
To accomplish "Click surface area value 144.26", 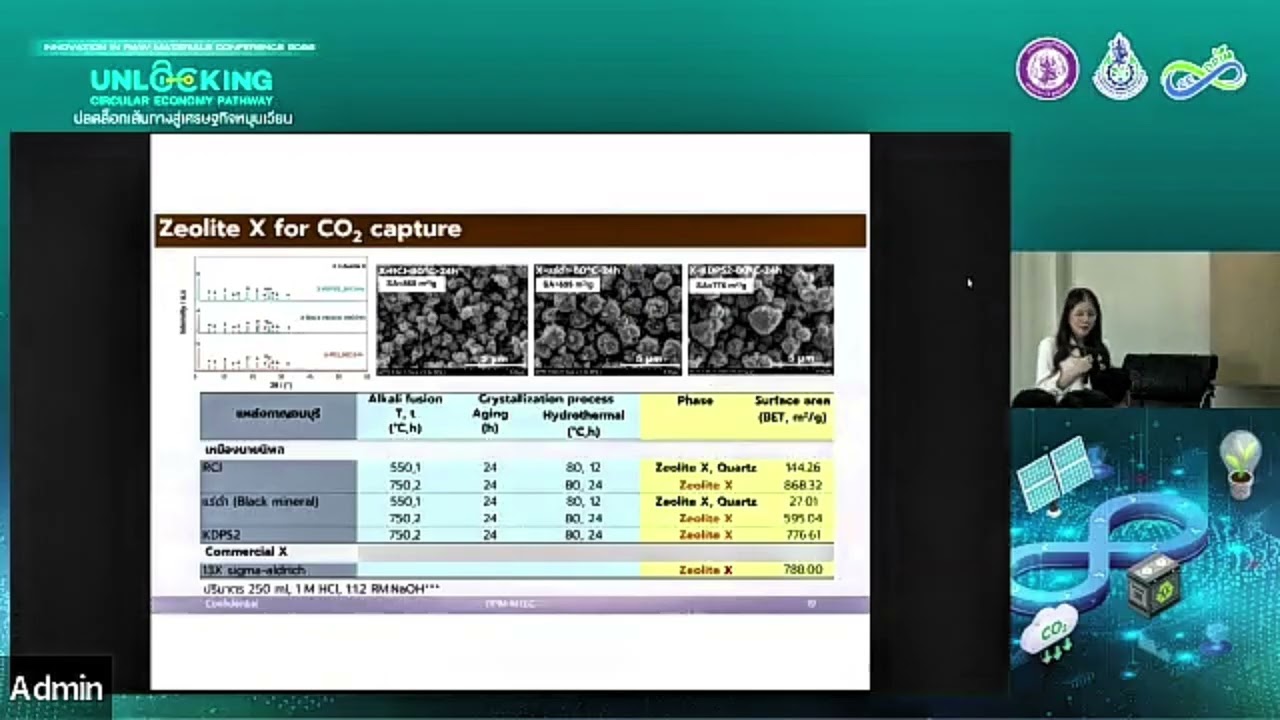I will pyautogui.click(x=802, y=467).
